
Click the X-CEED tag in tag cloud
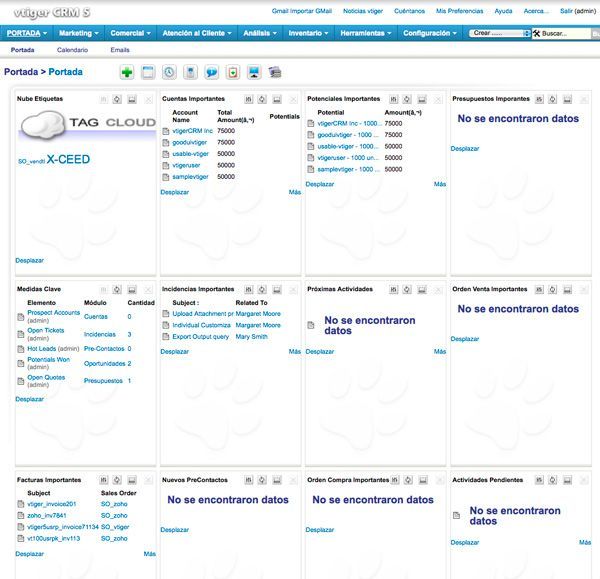pyautogui.click(x=68, y=159)
